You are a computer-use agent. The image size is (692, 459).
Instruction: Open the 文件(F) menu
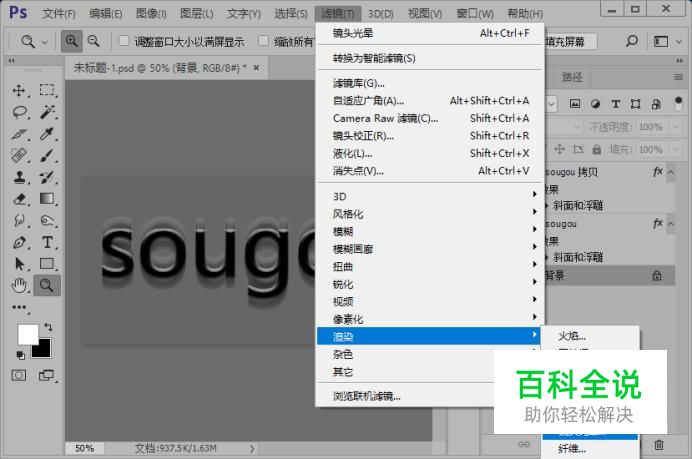pyautogui.click(x=59, y=14)
